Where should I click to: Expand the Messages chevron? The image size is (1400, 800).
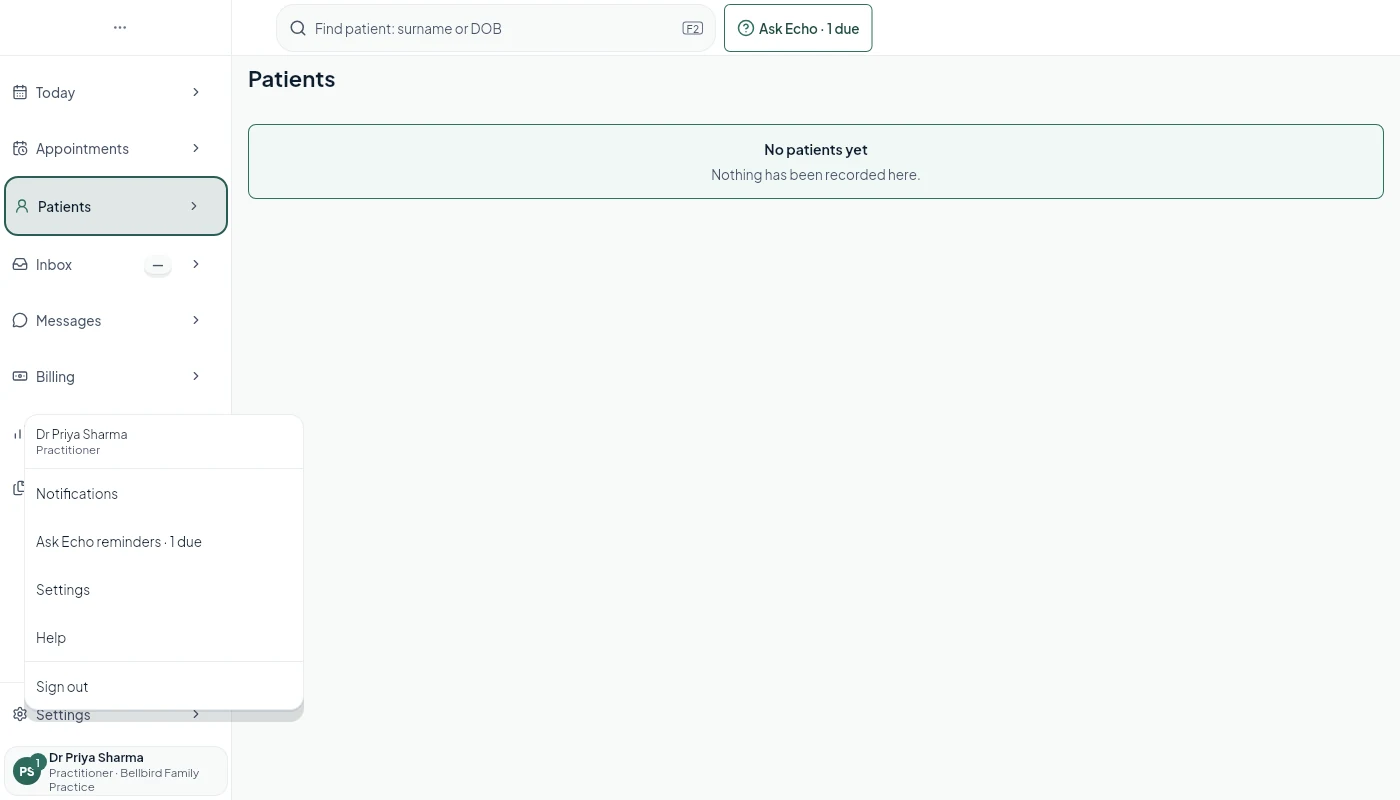(x=196, y=320)
